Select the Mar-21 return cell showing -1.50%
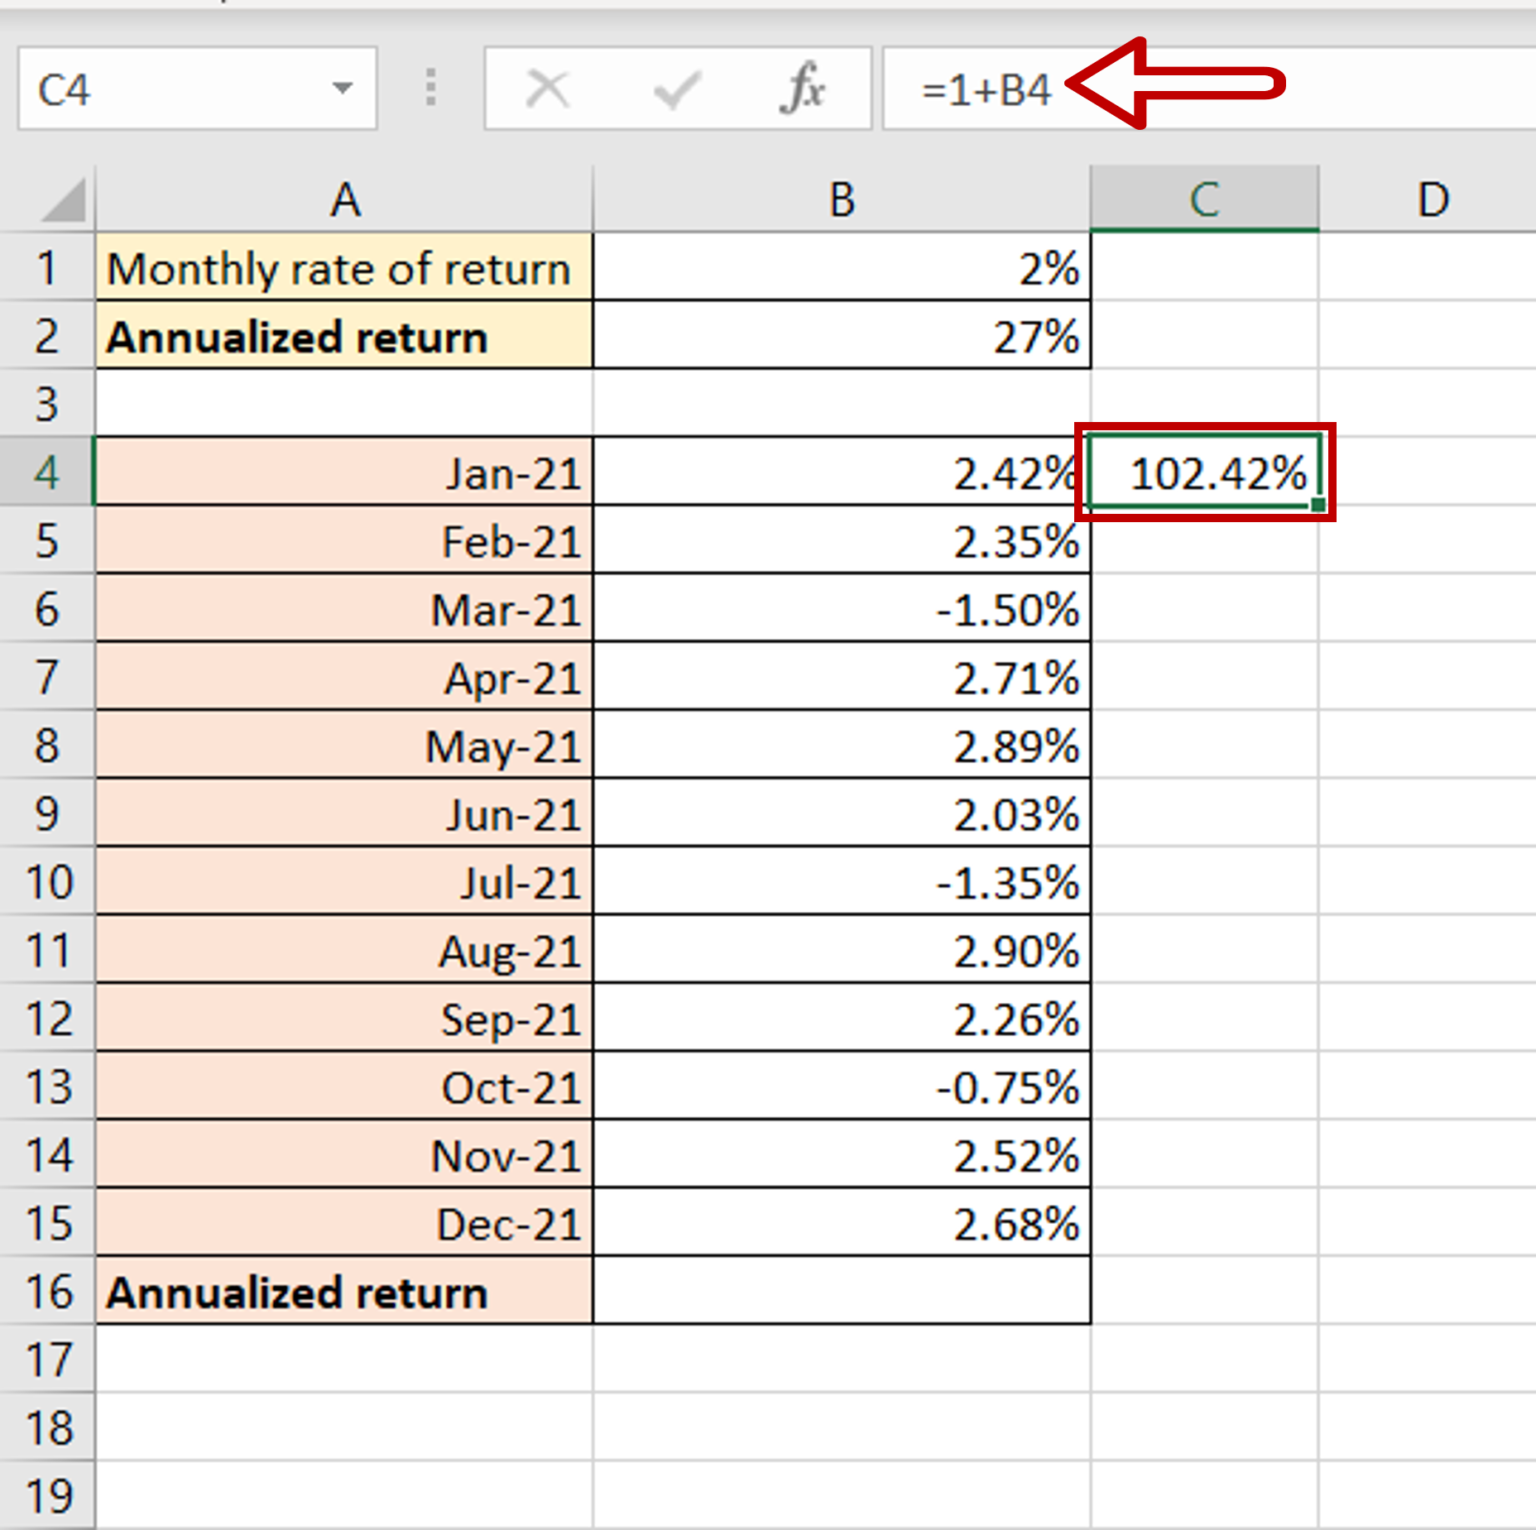 coord(840,610)
